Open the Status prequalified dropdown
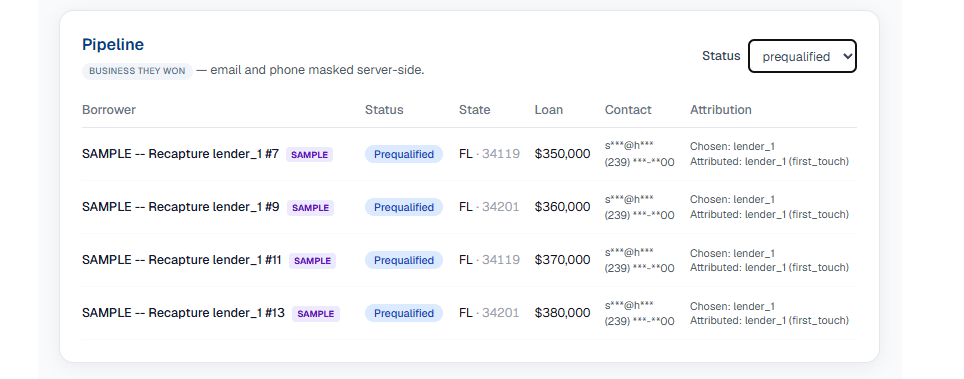This screenshot has width=964, height=379. tap(802, 56)
